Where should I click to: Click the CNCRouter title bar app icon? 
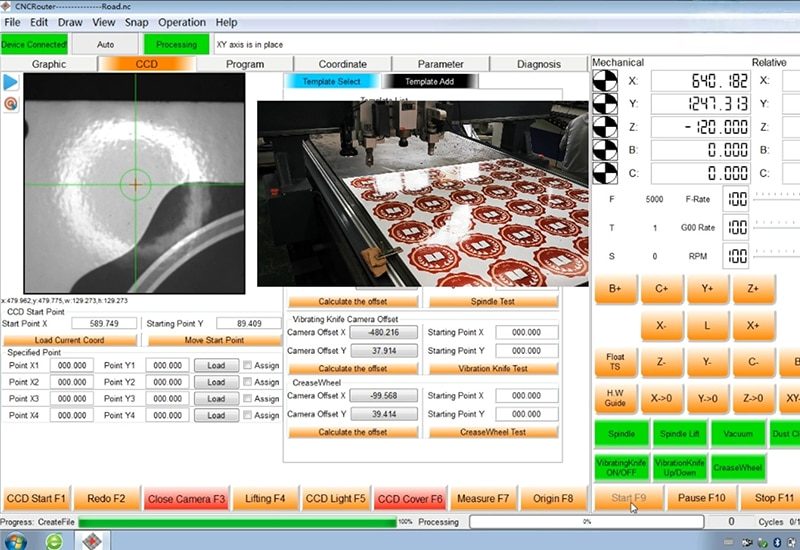(x=6, y=6)
